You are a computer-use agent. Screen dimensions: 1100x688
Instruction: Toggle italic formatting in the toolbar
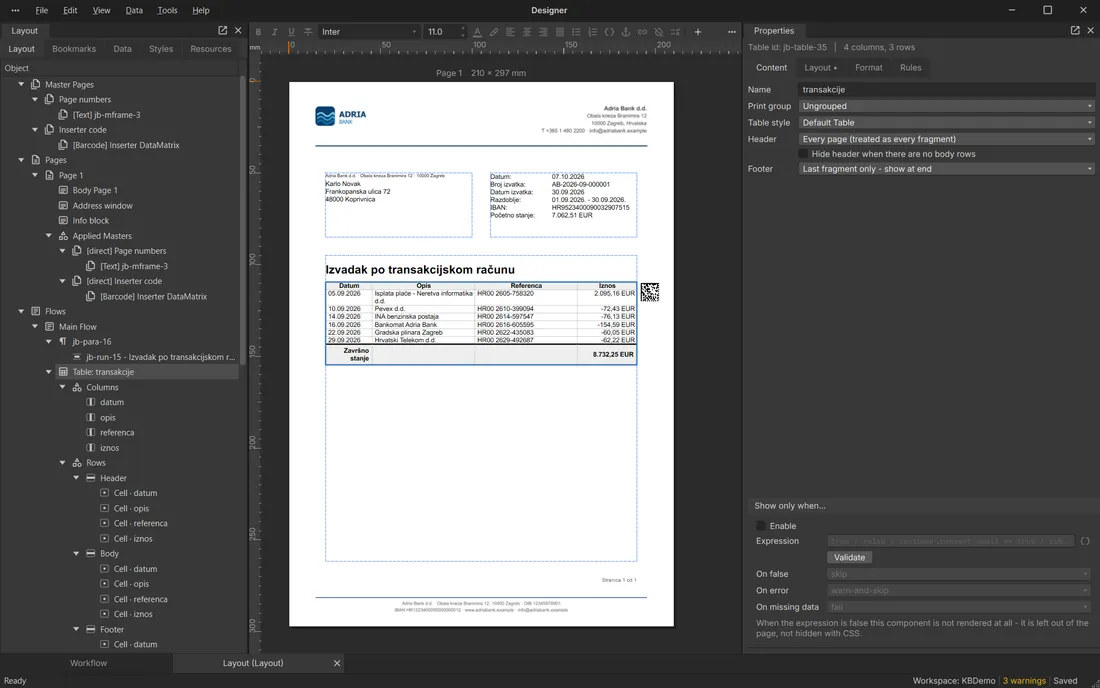click(274, 32)
